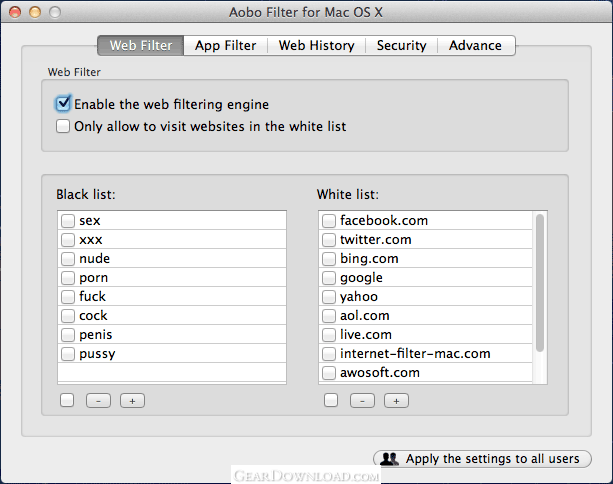Select the internet-filter-mac.com list row

coord(415,354)
